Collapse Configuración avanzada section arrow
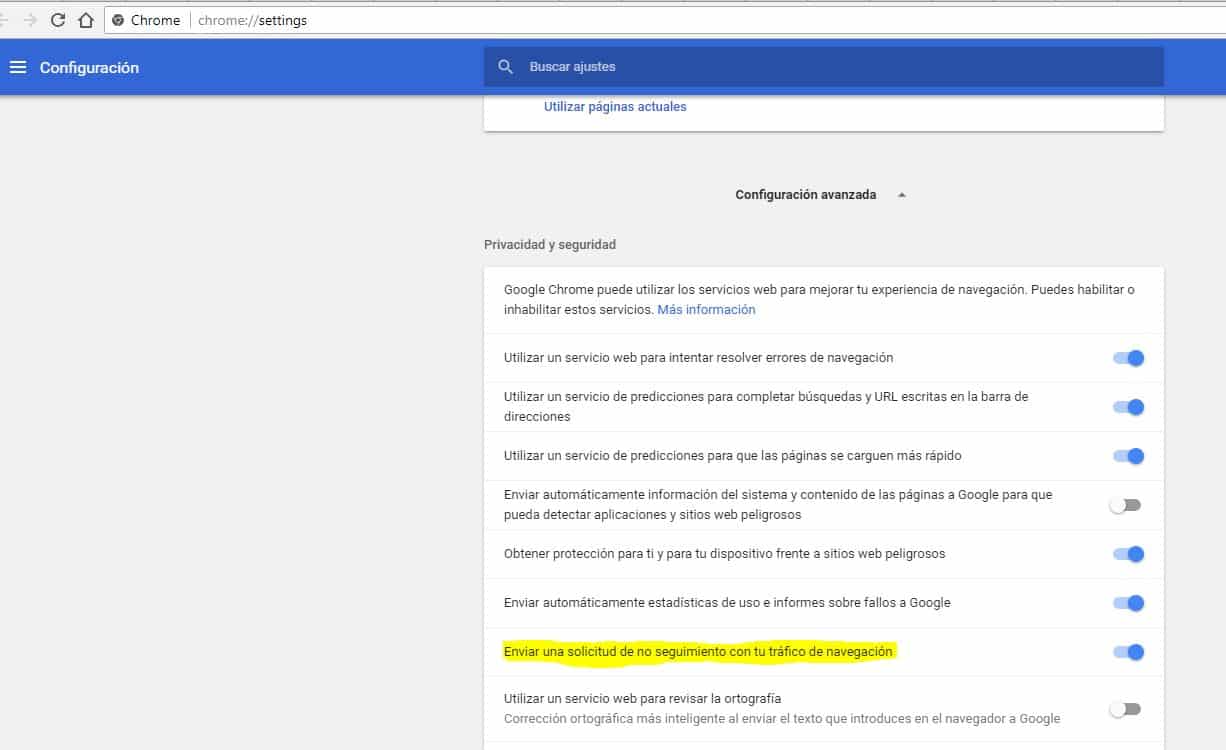 [x=902, y=195]
